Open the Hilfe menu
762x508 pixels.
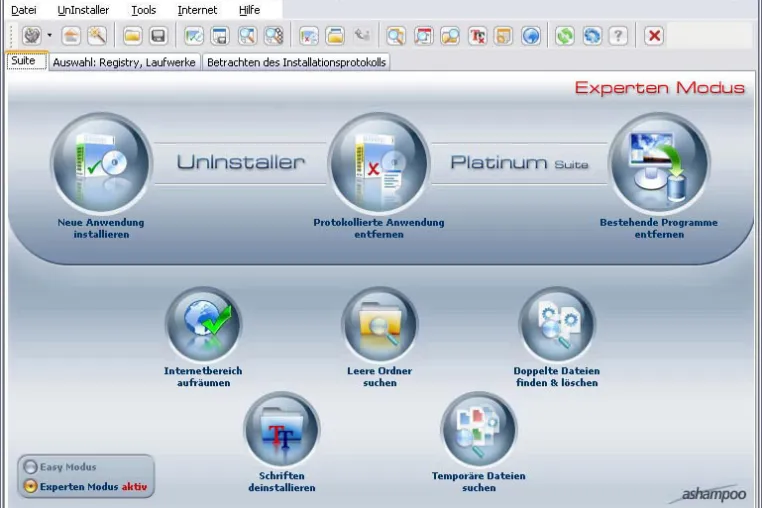coord(249,10)
